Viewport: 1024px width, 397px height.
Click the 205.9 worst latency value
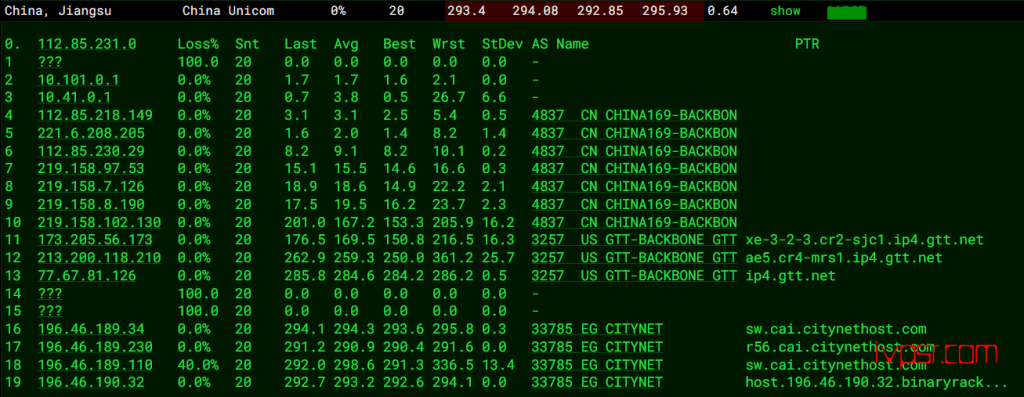coord(453,222)
